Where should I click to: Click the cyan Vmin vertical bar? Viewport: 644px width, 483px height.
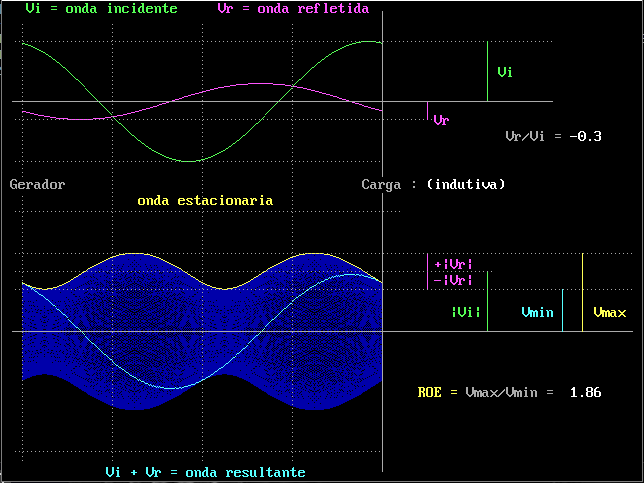pos(562,310)
